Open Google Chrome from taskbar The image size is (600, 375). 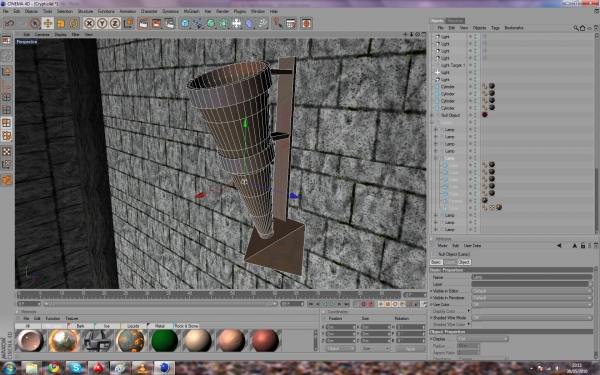coord(54,368)
